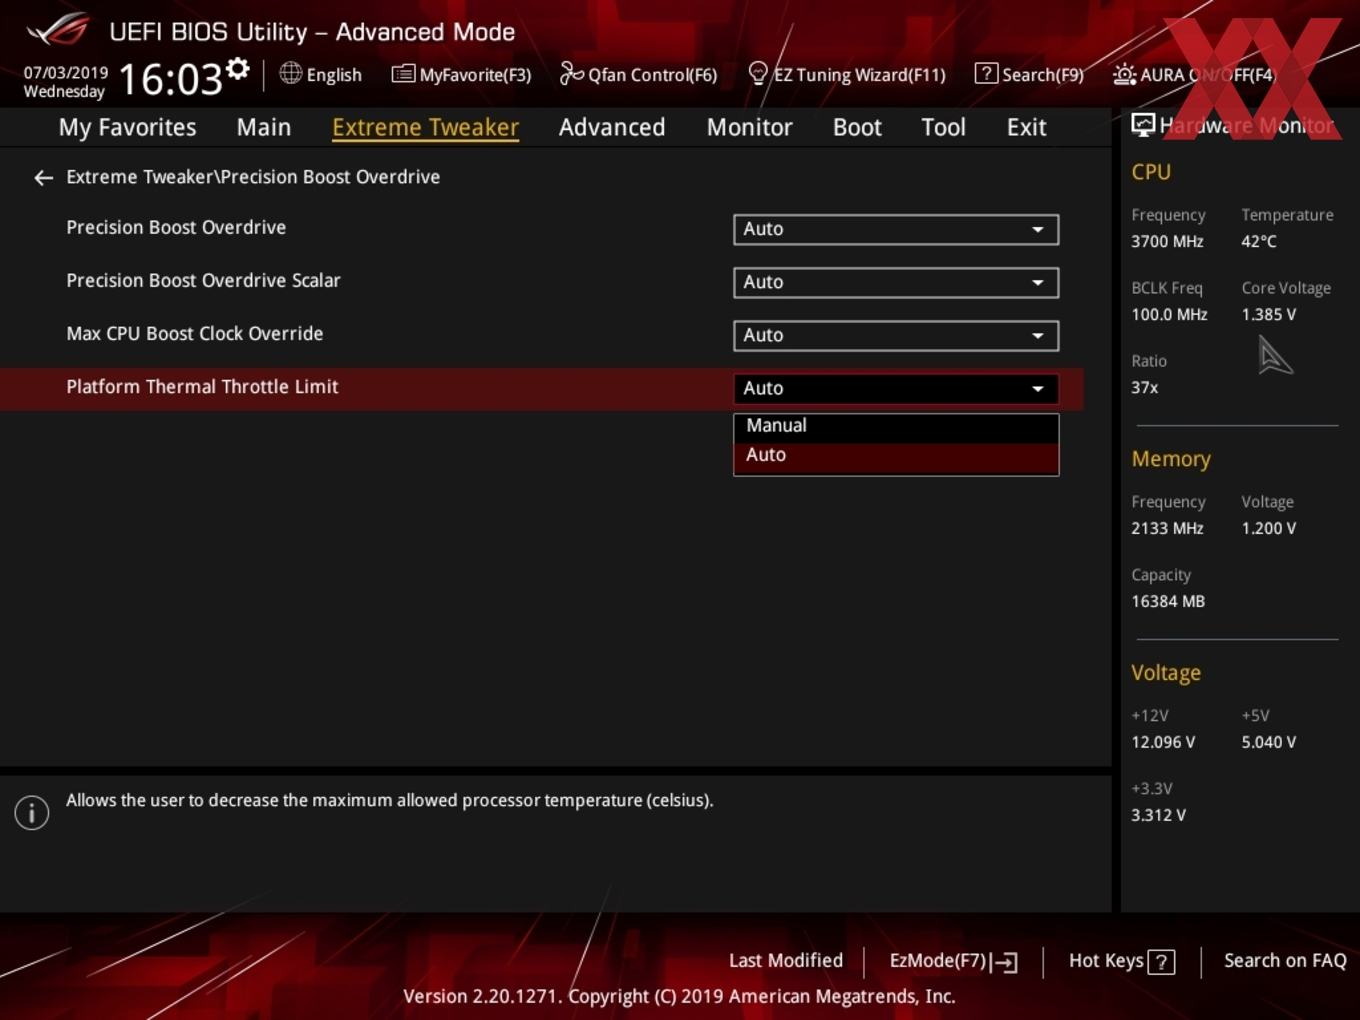
Task: Click the 5.040 V value
Action: [x=1269, y=742]
